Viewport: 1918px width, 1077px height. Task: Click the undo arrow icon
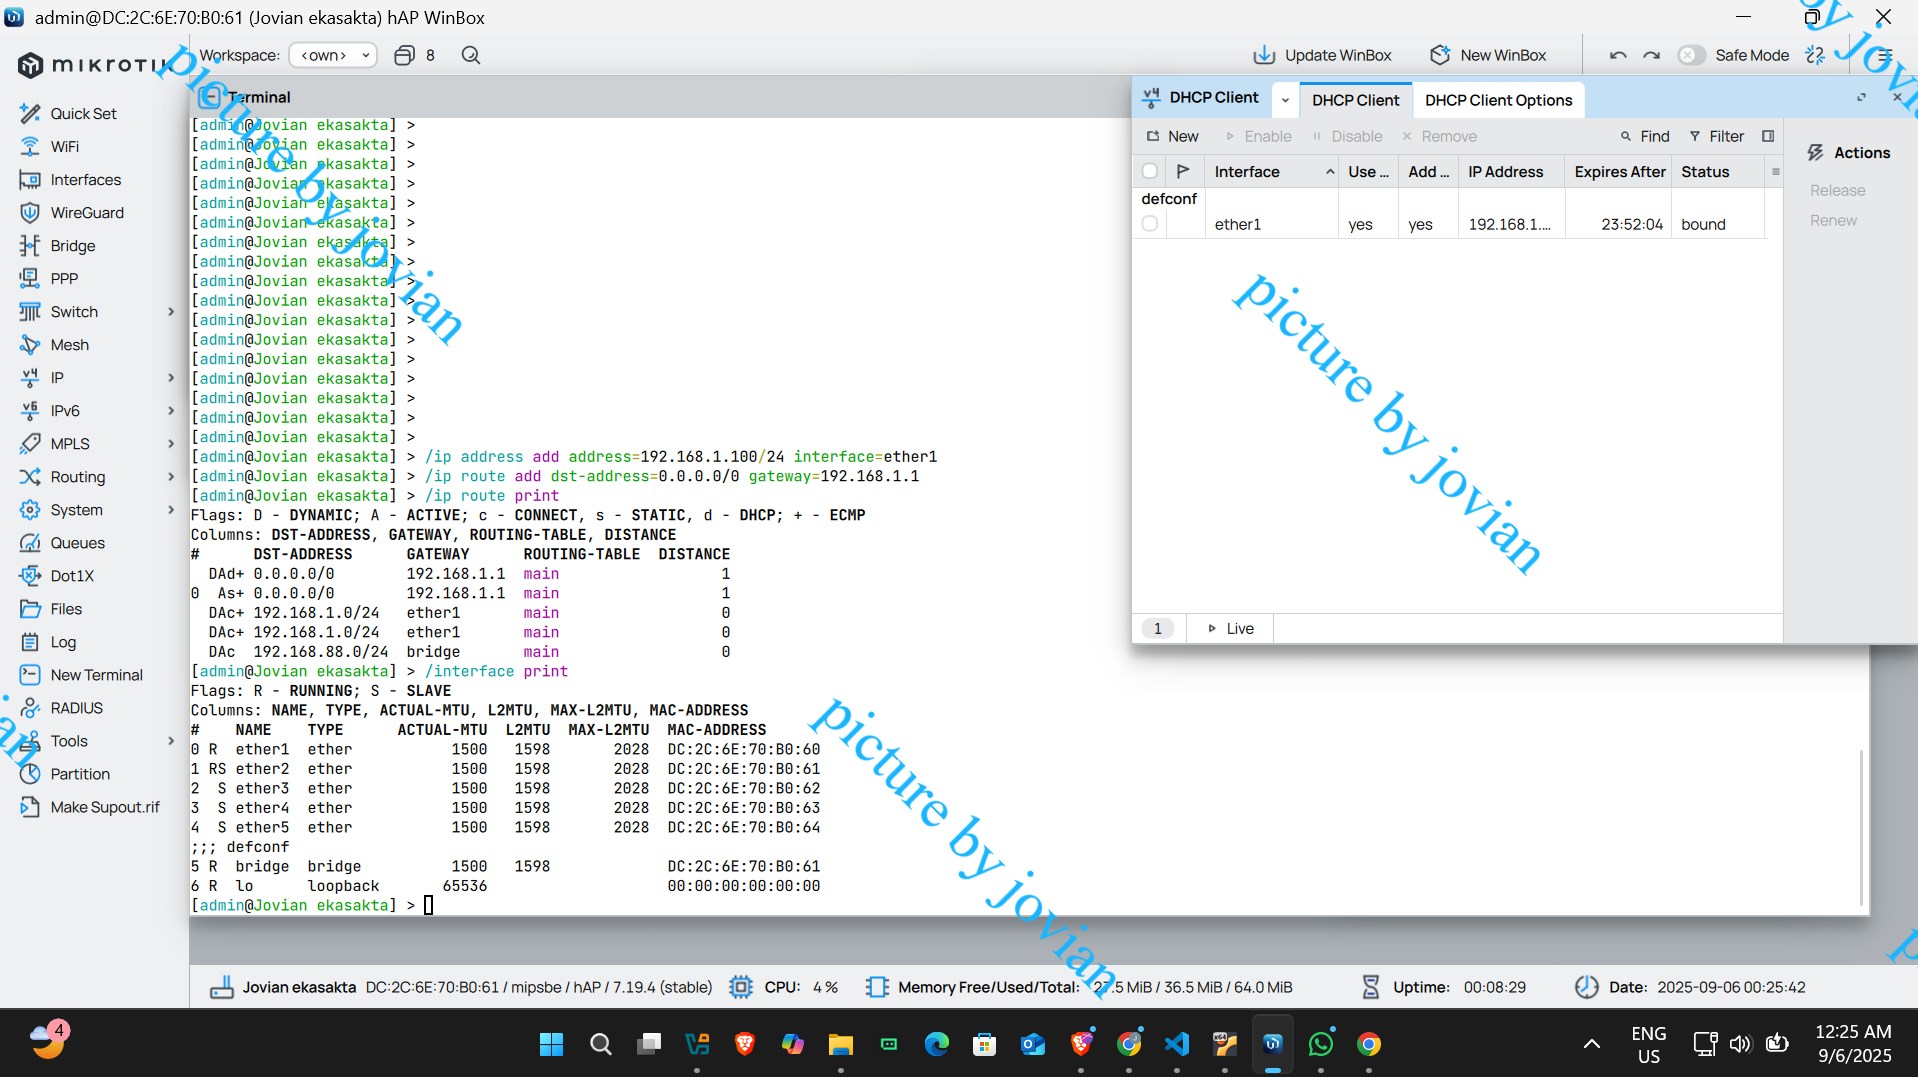click(1618, 55)
